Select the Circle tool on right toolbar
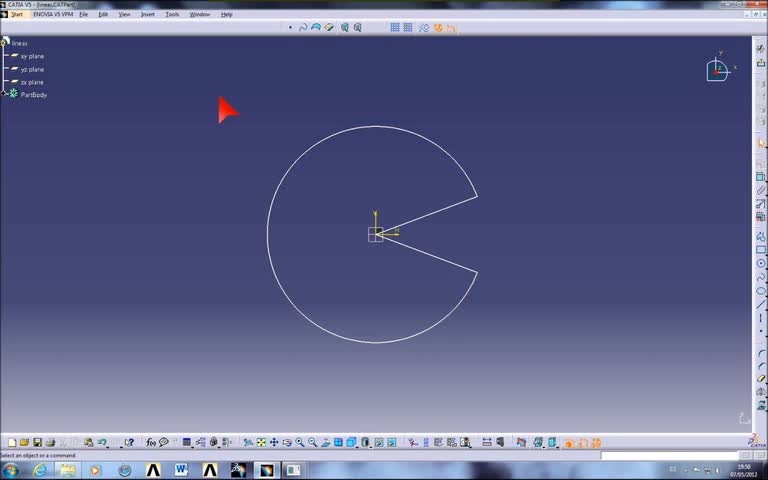The image size is (768, 480). tap(761, 264)
